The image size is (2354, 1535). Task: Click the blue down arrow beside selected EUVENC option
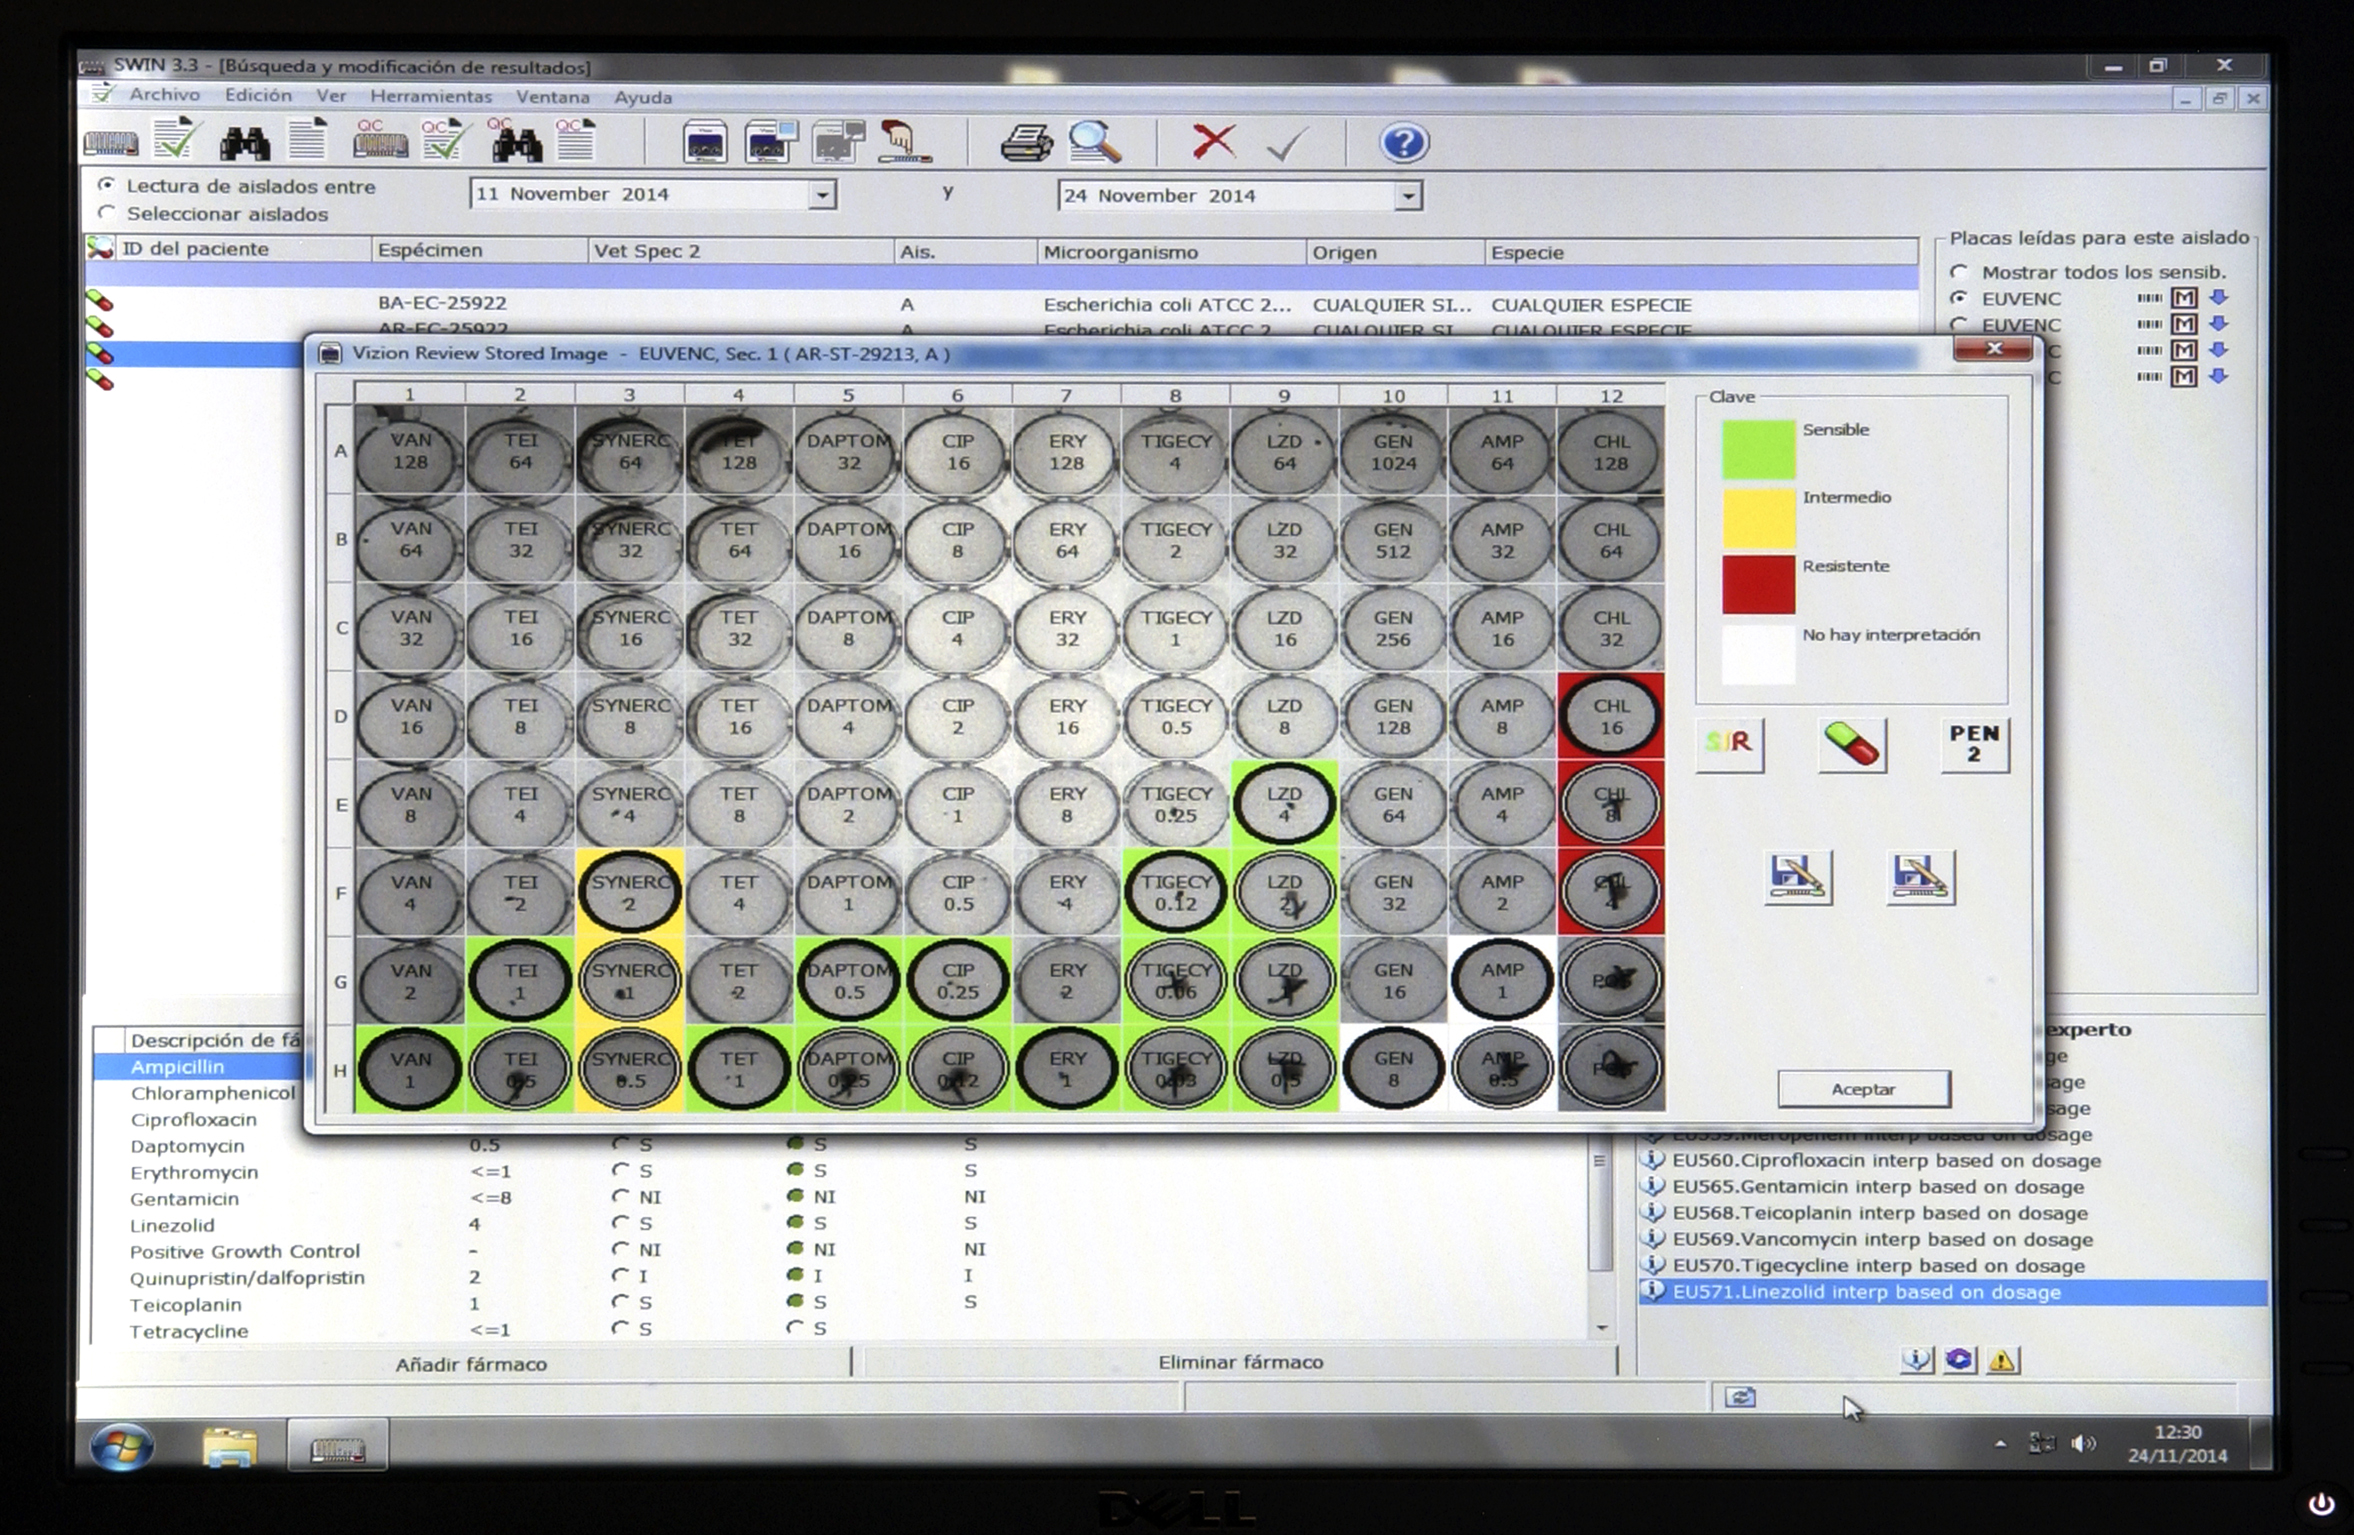coord(2218,298)
